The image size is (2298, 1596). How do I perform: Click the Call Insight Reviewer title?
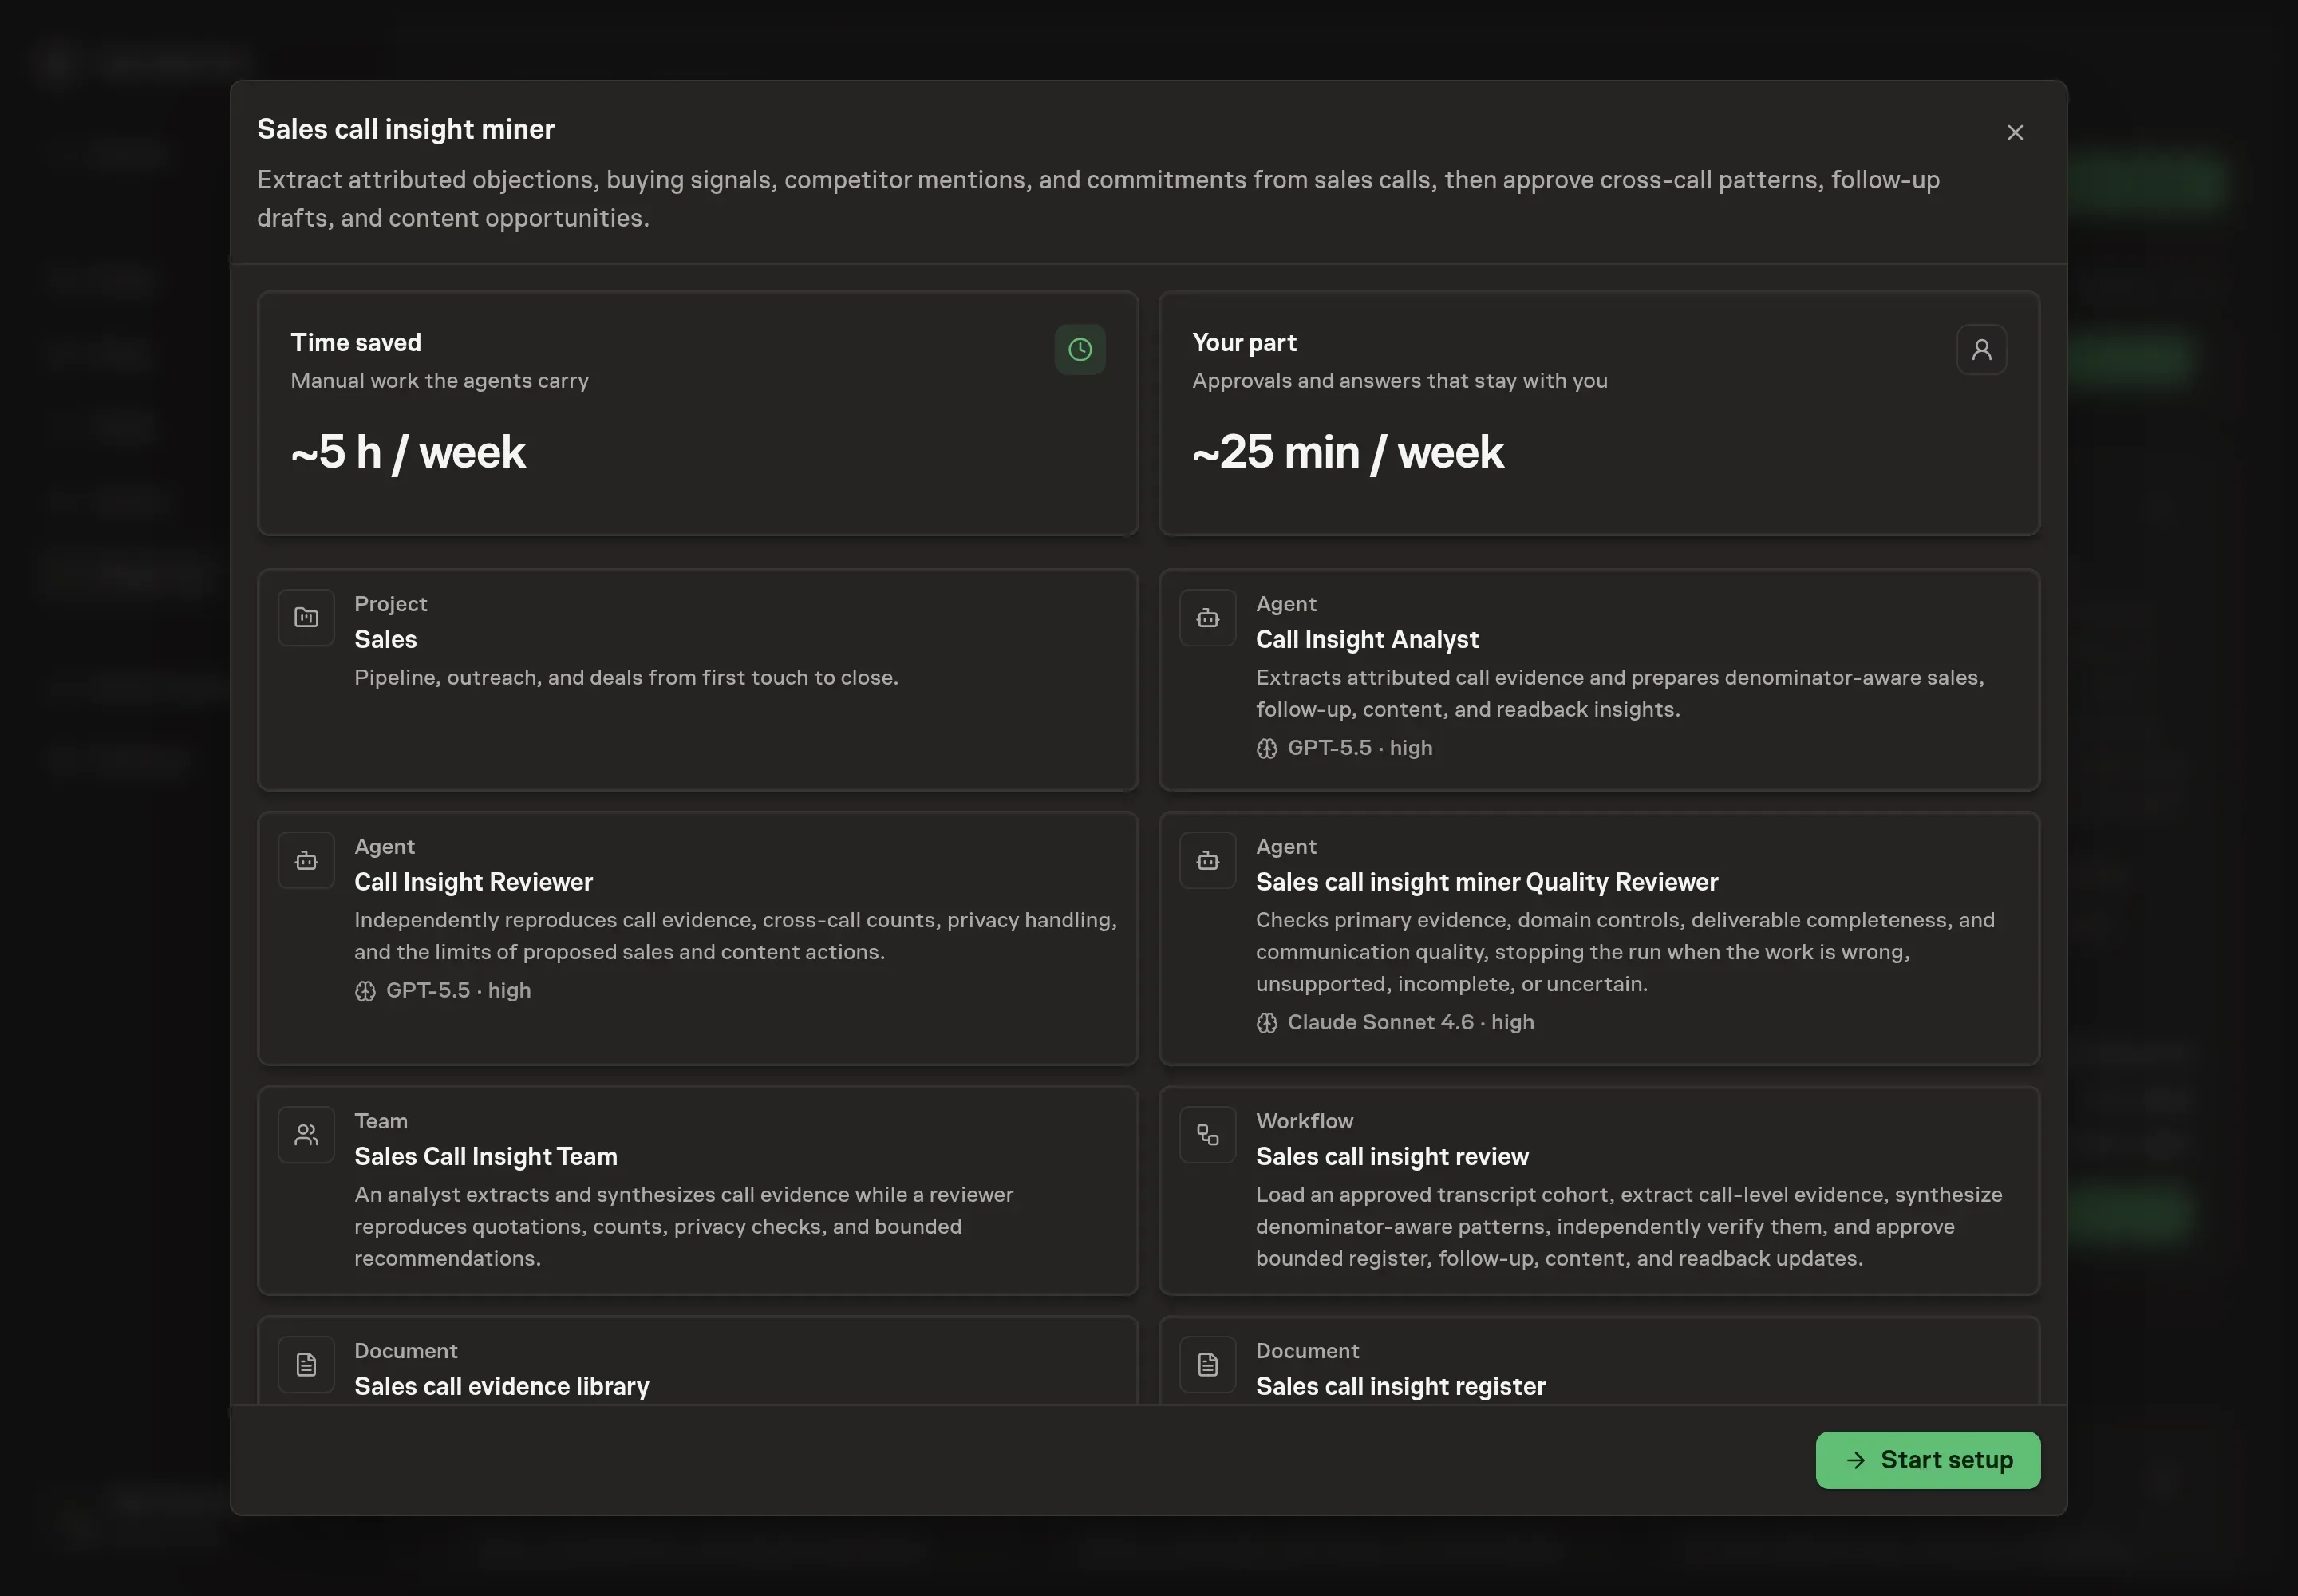pyautogui.click(x=473, y=882)
